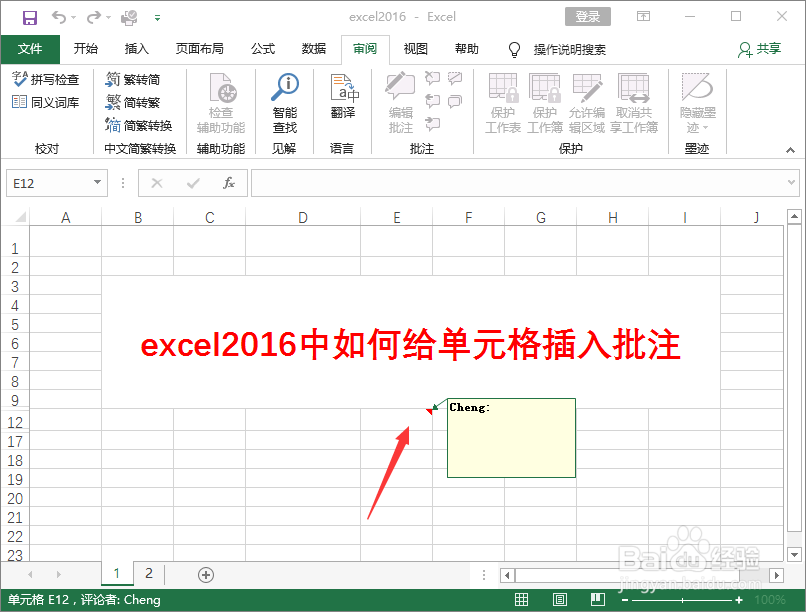Select row 12 header

[x=15, y=422]
